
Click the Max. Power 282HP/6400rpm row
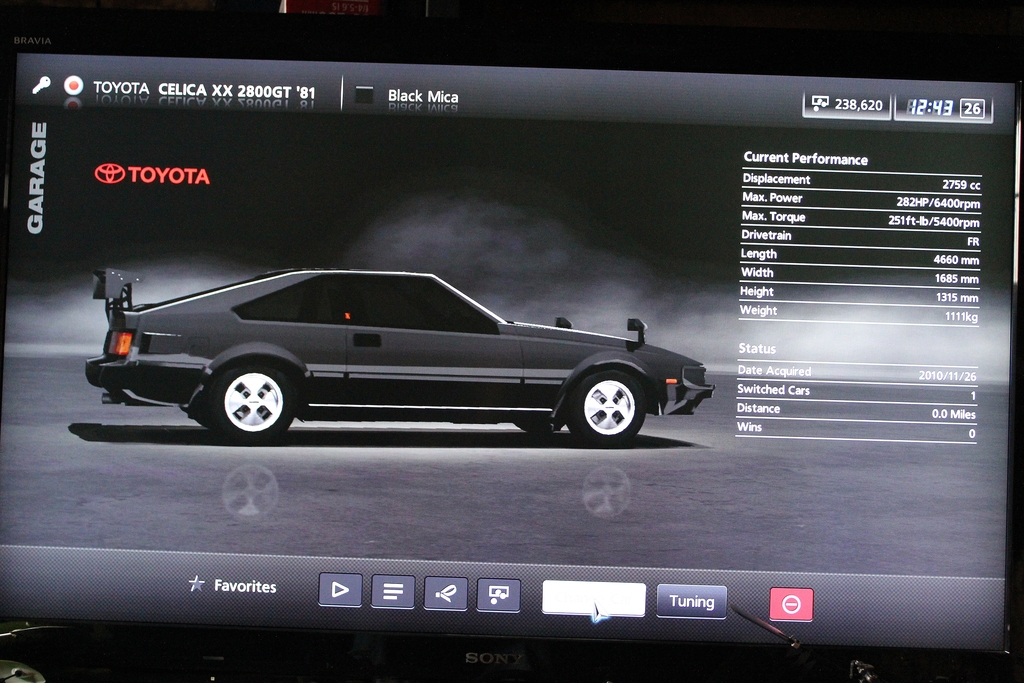tap(861, 200)
